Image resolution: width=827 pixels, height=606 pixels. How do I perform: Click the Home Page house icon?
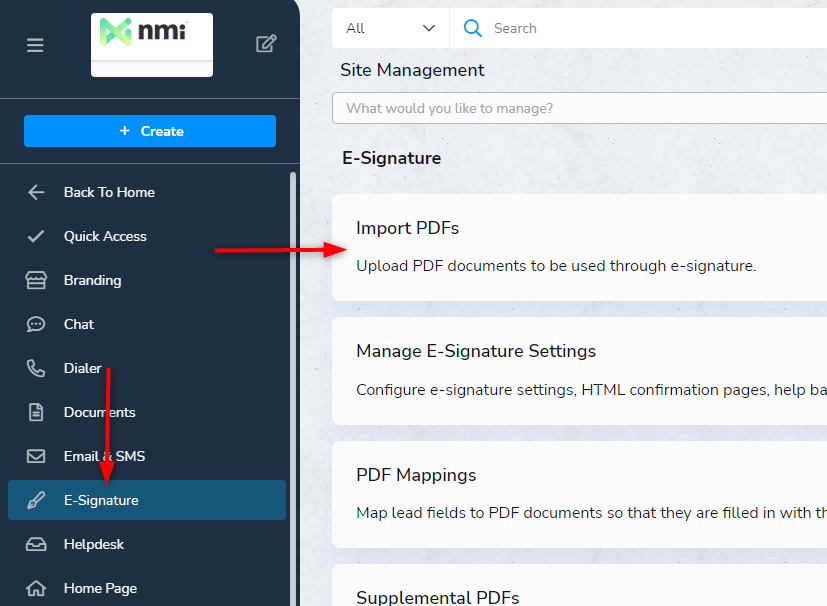[x=36, y=588]
